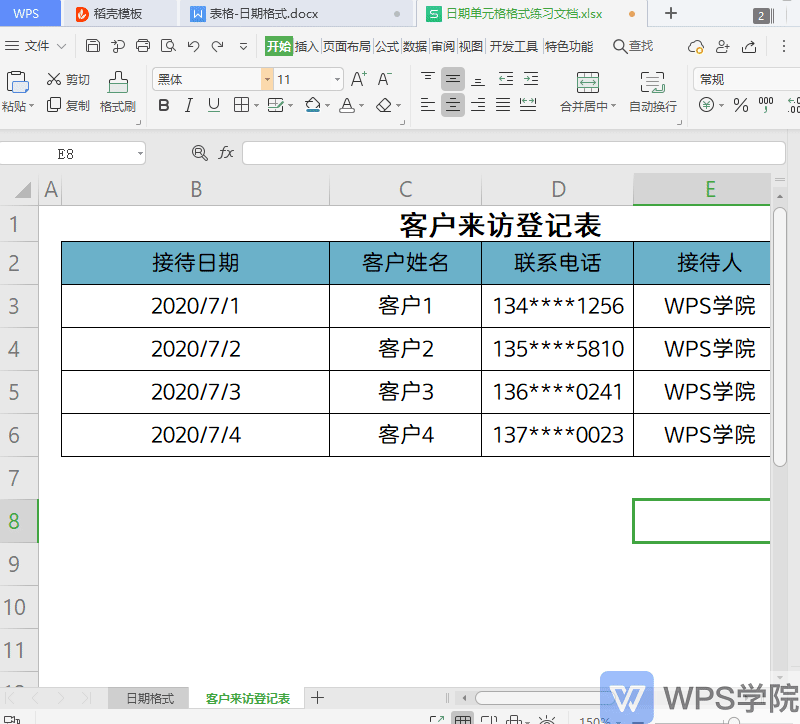Open Print Preview icon
The image size is (800, 724).
tap(168, 46)
